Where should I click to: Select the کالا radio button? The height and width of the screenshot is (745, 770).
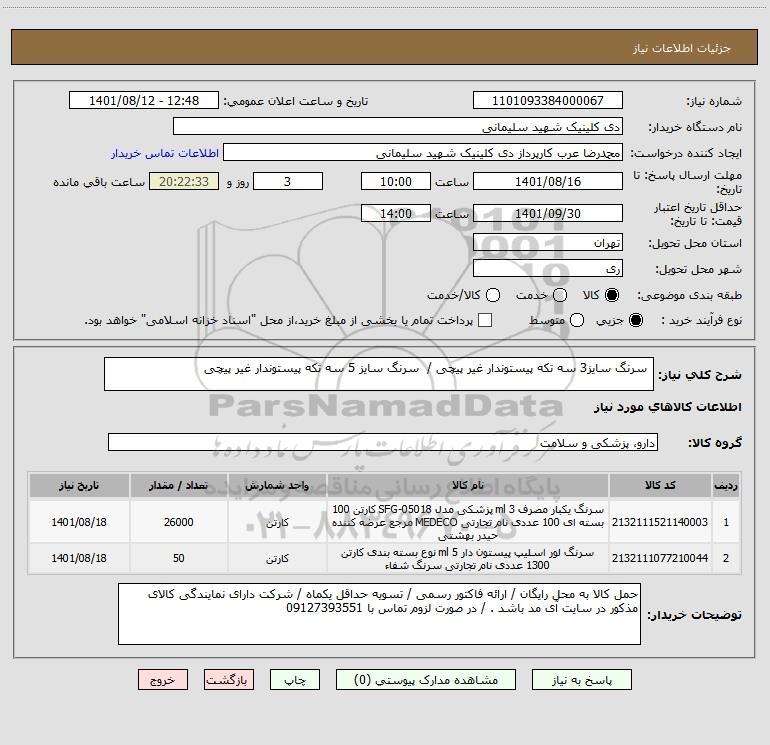tap(612, 295)
